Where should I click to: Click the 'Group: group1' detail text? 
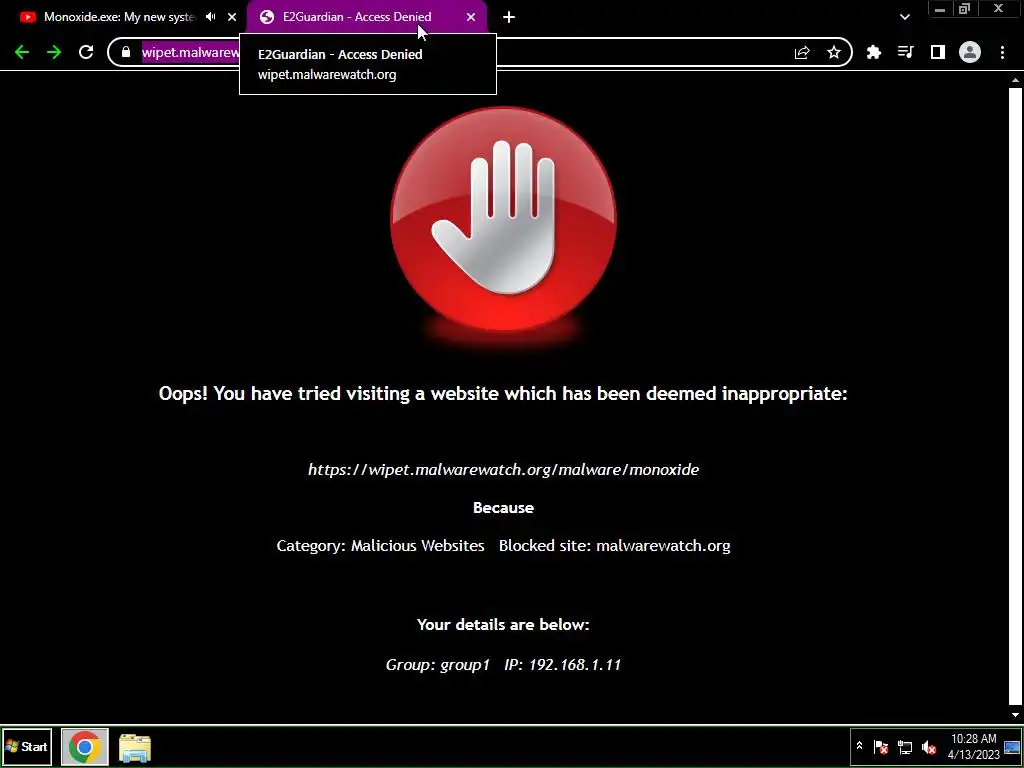click(438, 665)
